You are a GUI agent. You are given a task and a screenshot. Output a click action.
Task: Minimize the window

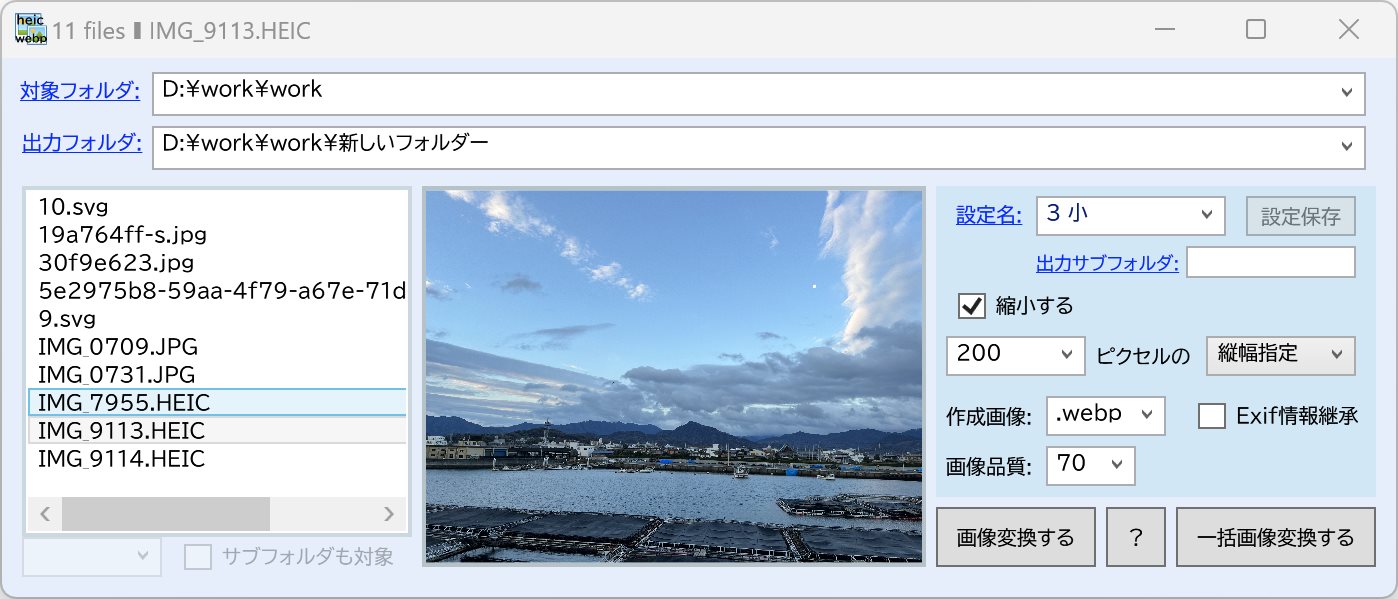point(1164,30)
